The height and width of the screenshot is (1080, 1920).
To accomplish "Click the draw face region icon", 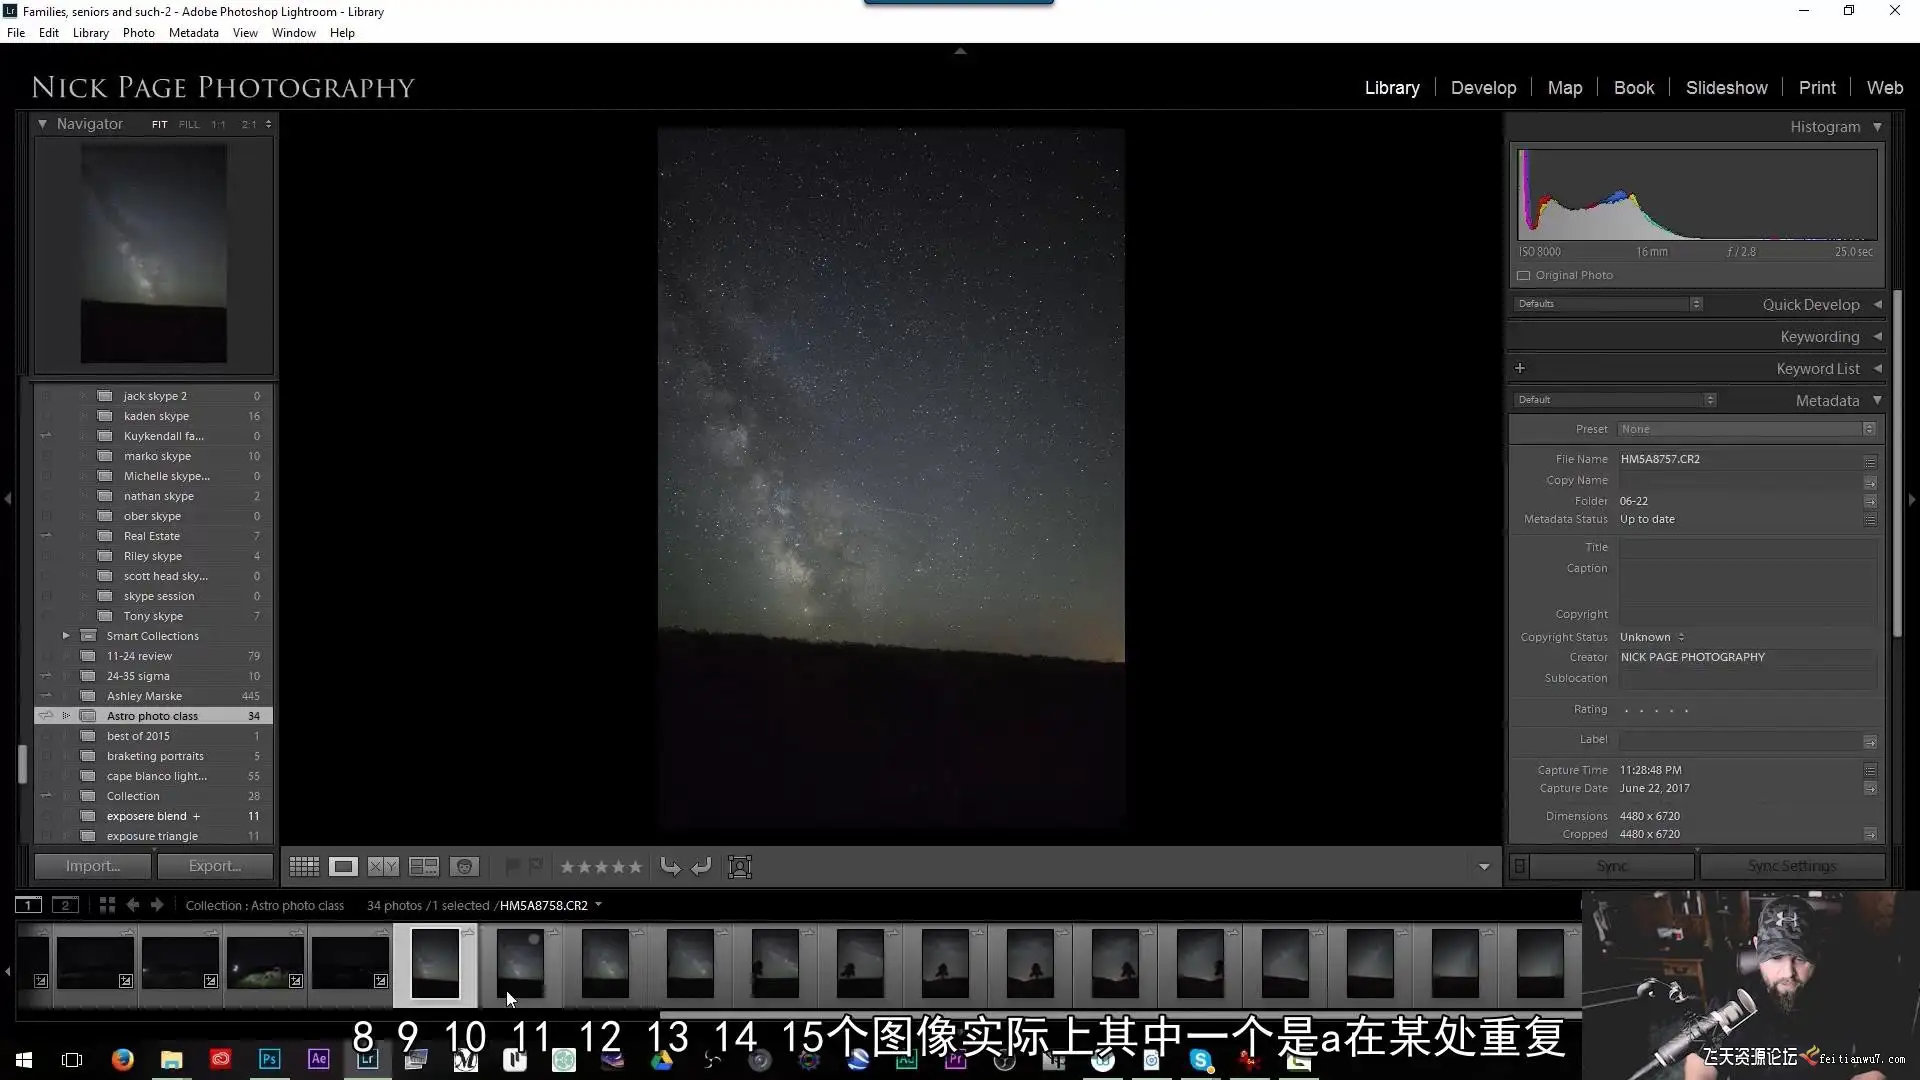I will coord(740,867).
